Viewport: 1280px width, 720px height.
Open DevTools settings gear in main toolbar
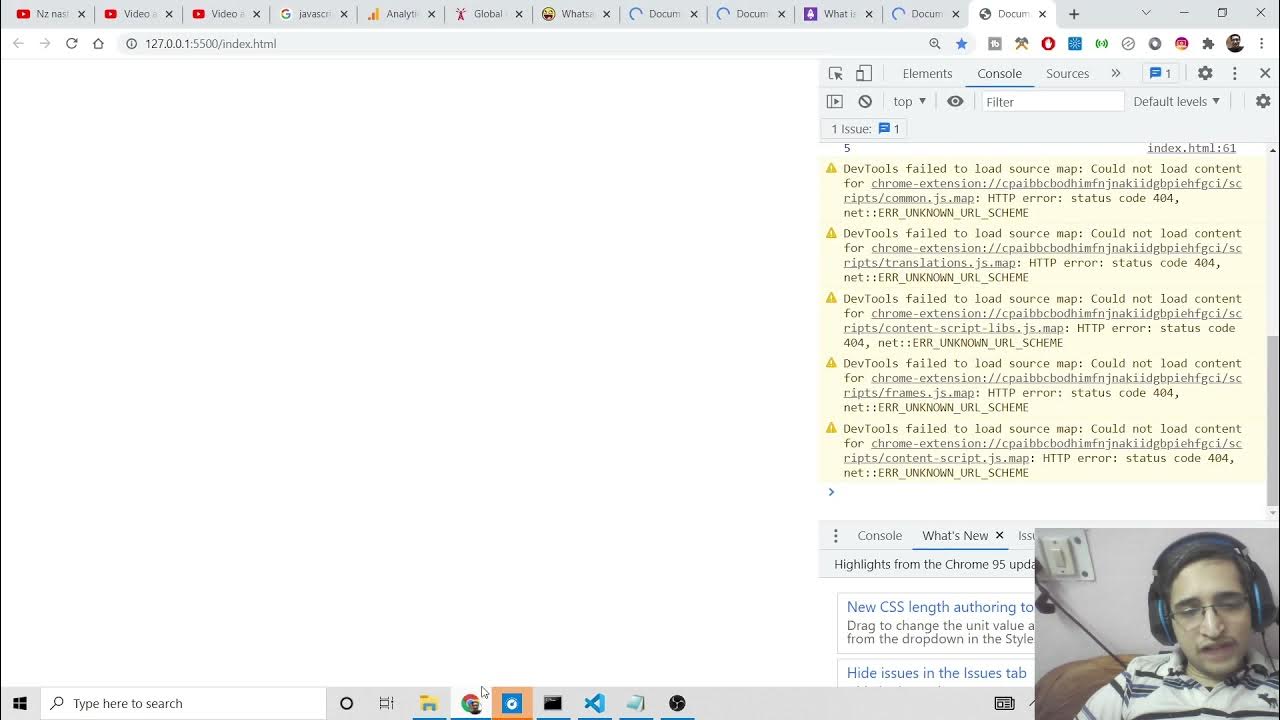click(x=1205, y=73)
